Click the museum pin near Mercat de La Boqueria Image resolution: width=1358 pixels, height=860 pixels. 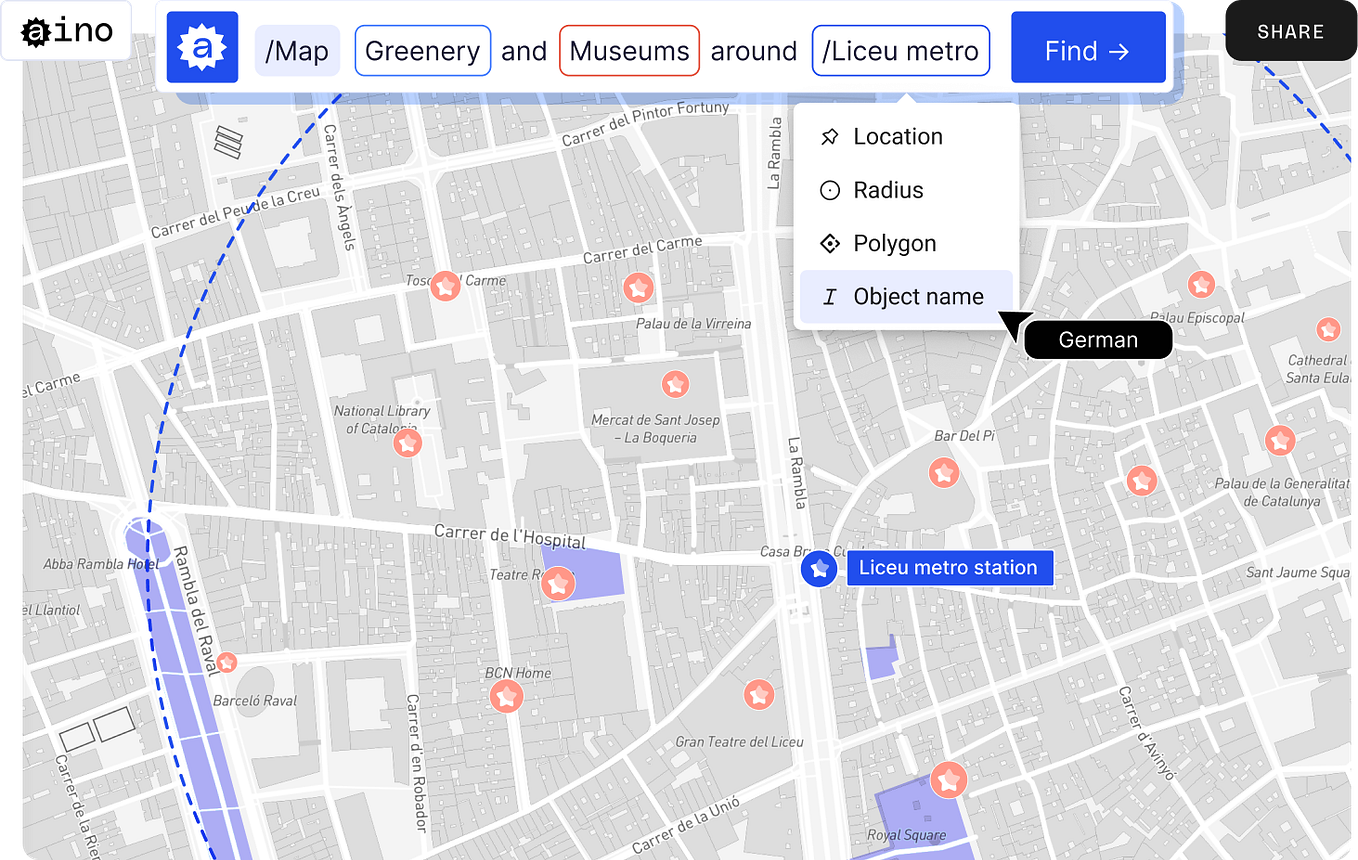676,383
